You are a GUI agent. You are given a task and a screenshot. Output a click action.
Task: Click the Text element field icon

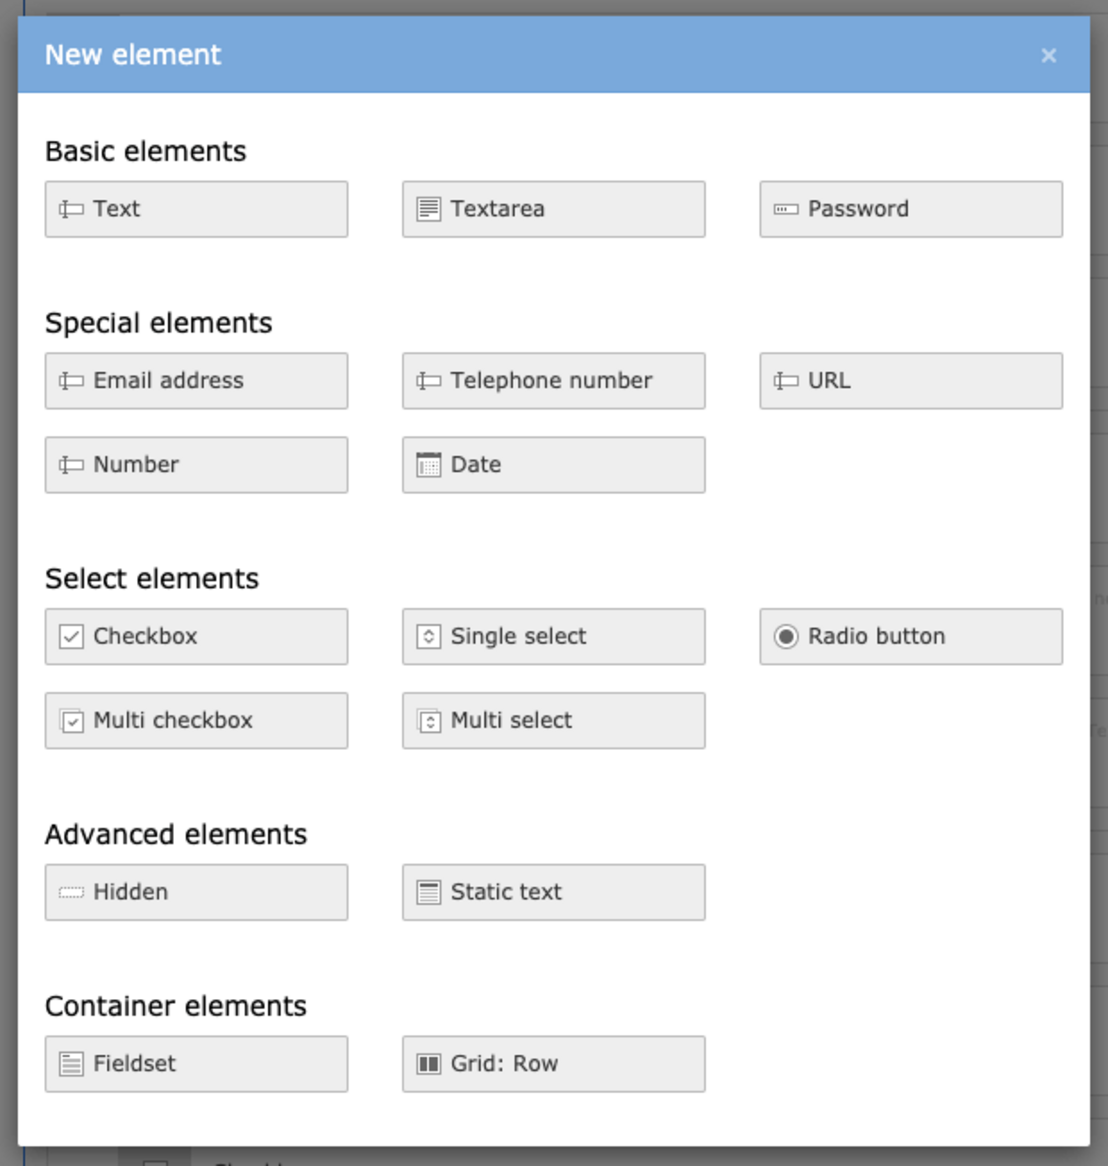click(71, 210)
